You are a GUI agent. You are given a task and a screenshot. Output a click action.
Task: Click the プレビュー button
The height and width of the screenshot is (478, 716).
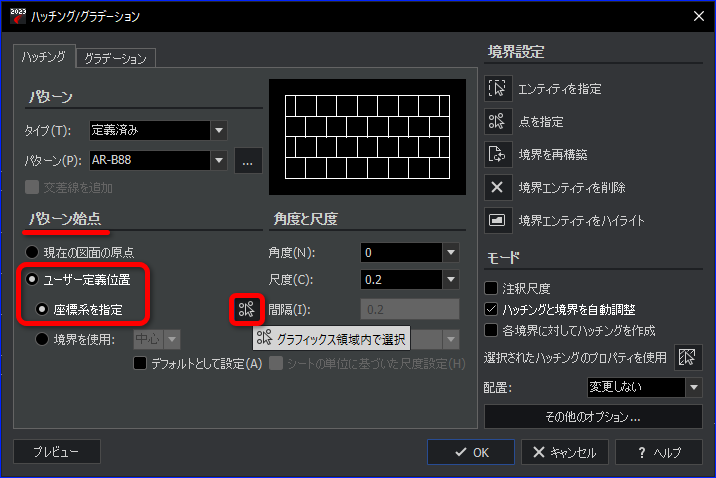tap(57, 452)
